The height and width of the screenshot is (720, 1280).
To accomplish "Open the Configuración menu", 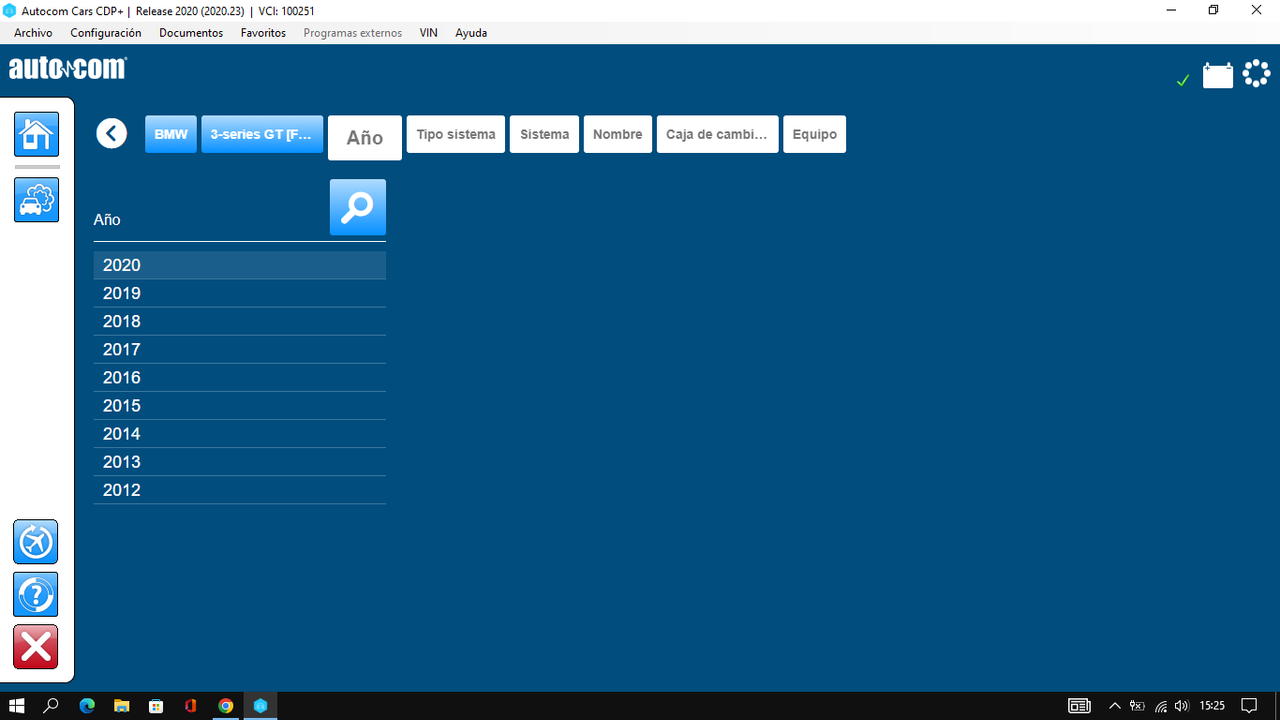I will (106, 33).
